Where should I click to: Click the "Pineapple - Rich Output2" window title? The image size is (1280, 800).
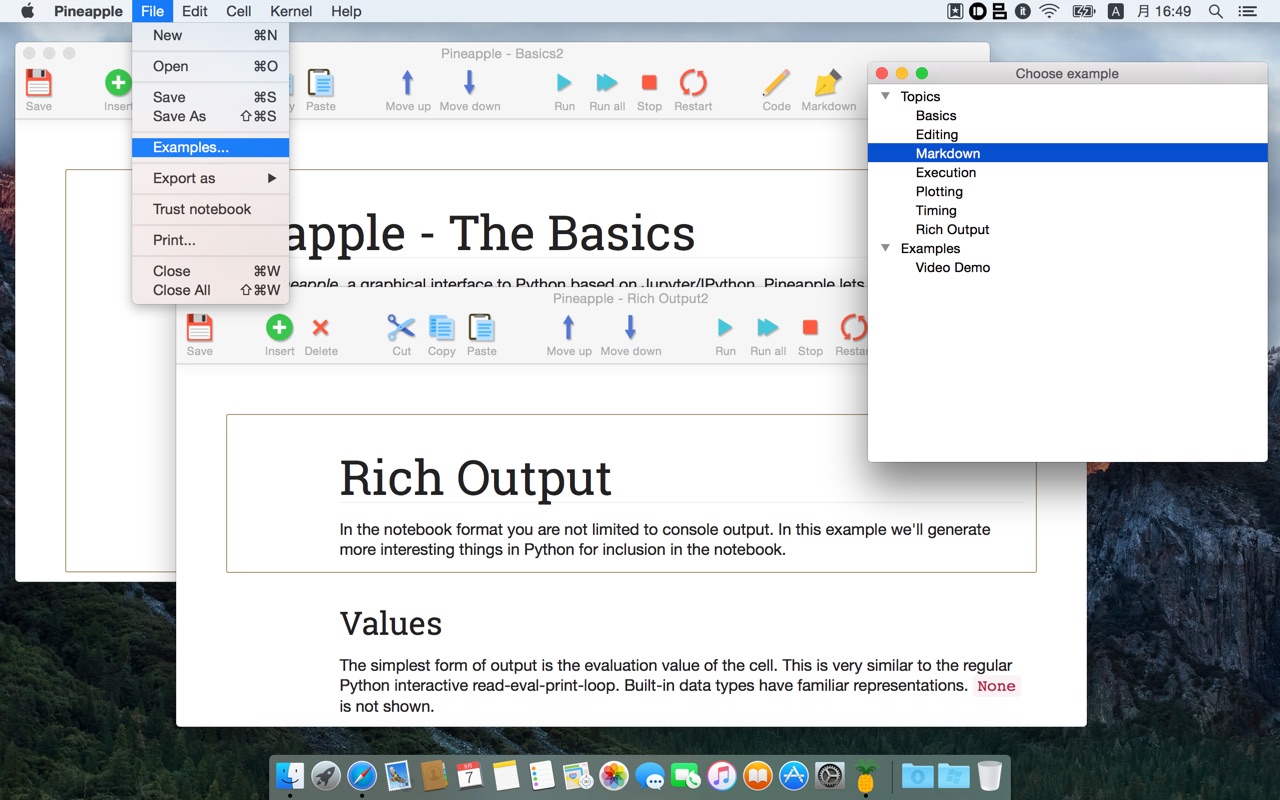pos(631,298)
